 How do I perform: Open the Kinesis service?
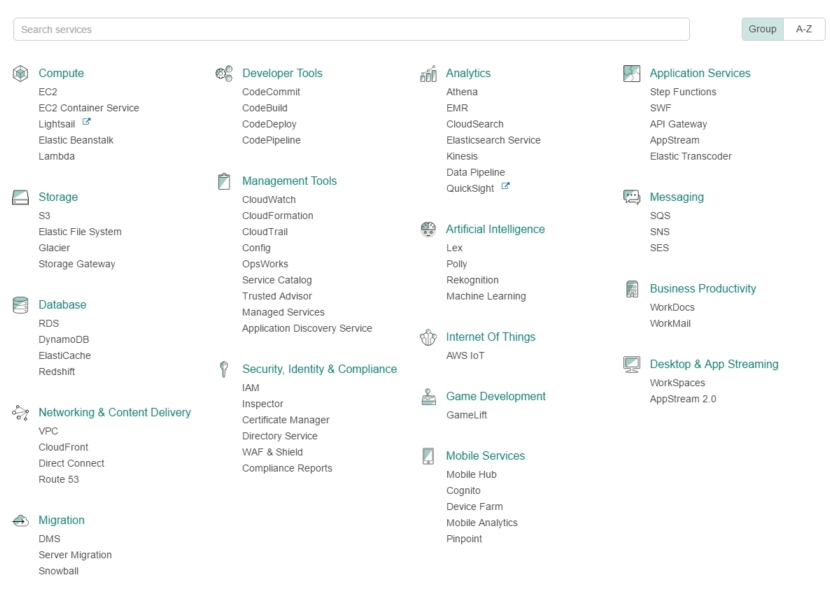(x=462, y=157)
